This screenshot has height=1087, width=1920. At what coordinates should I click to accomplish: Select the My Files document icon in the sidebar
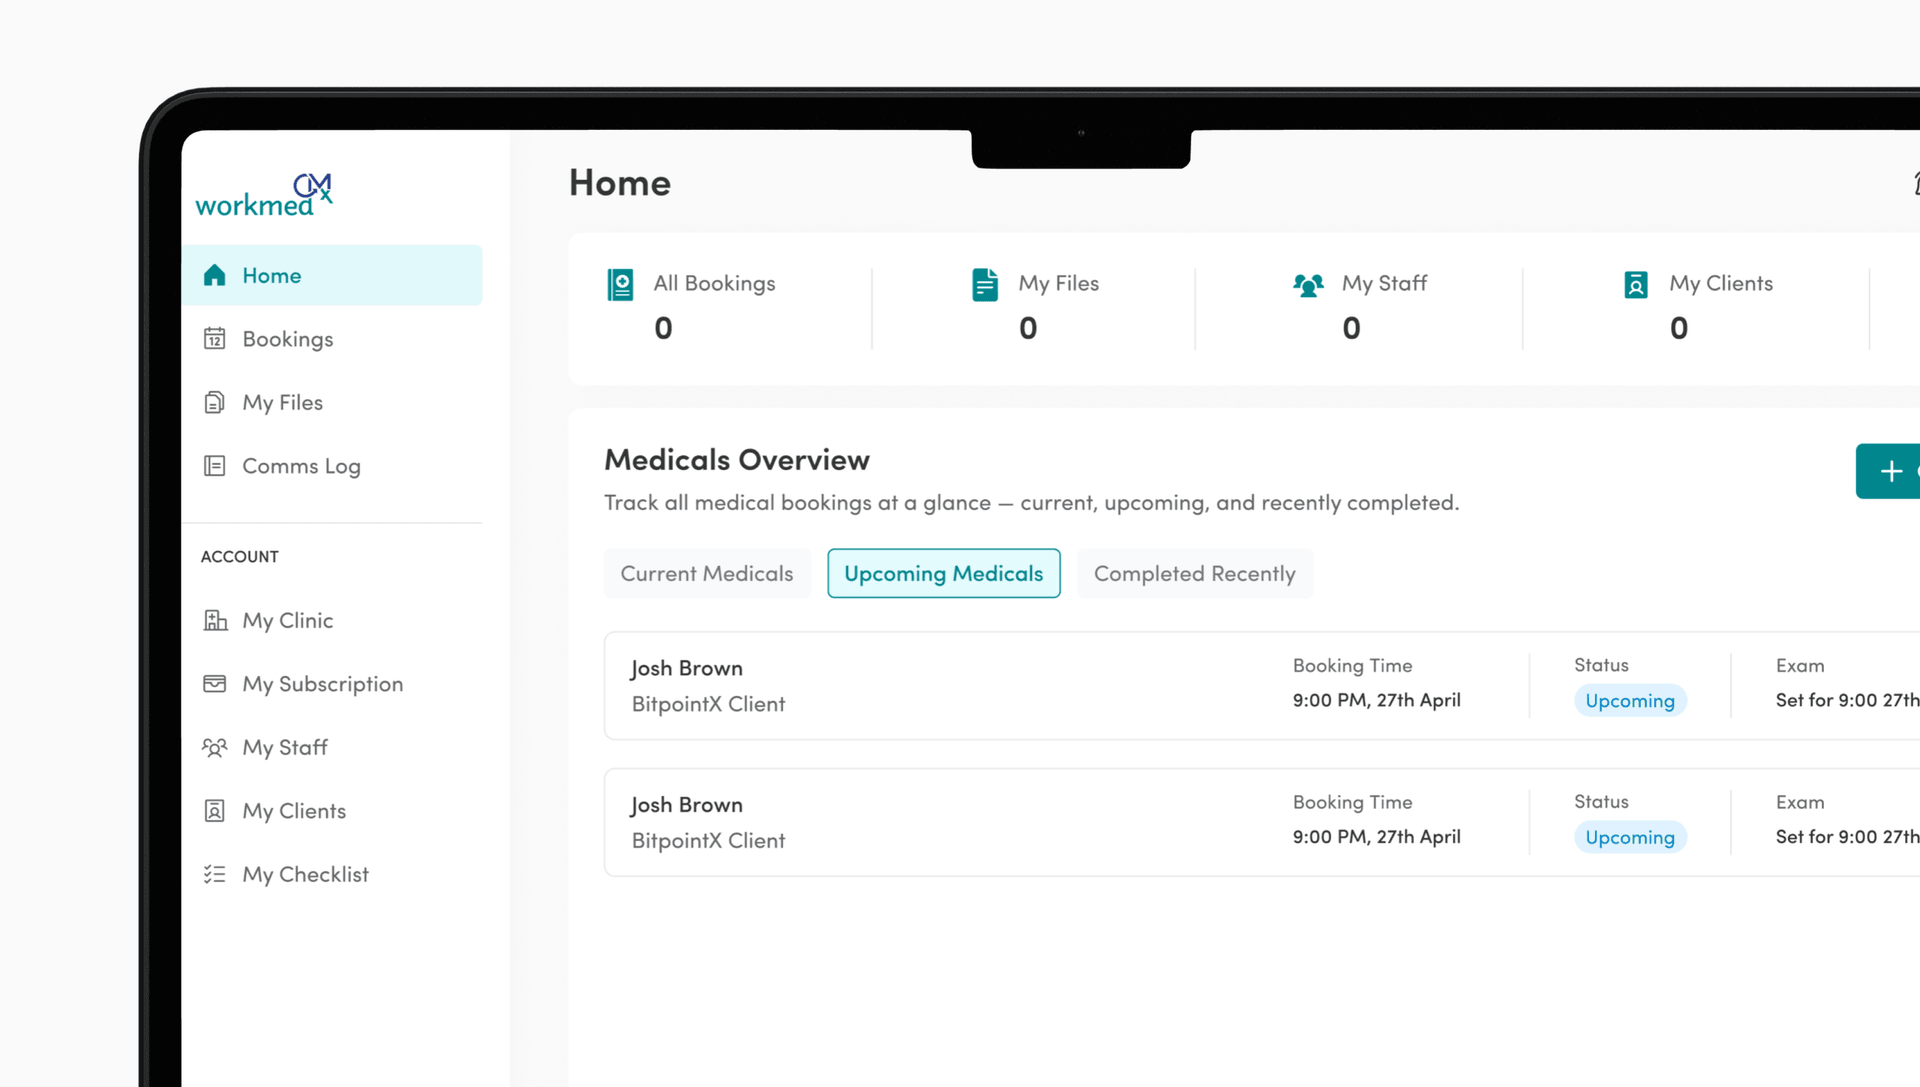tap(214, 402)
